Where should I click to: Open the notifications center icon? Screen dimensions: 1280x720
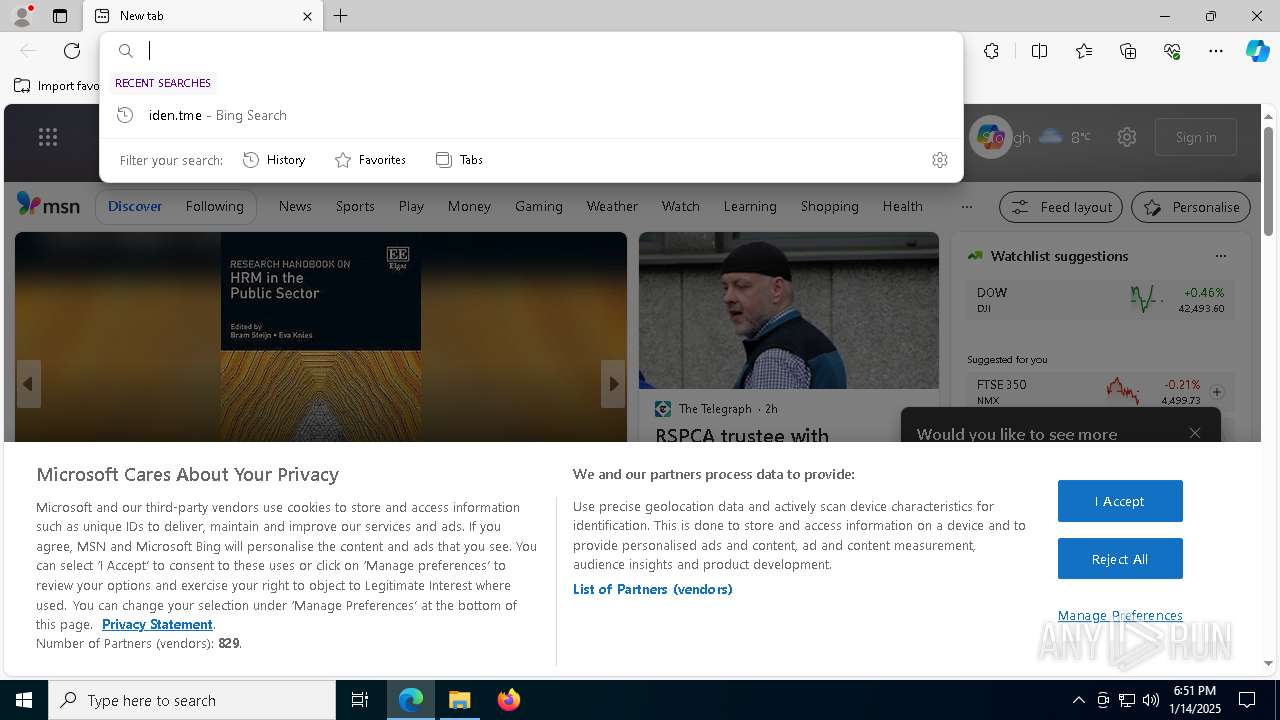click(1247, 700)
